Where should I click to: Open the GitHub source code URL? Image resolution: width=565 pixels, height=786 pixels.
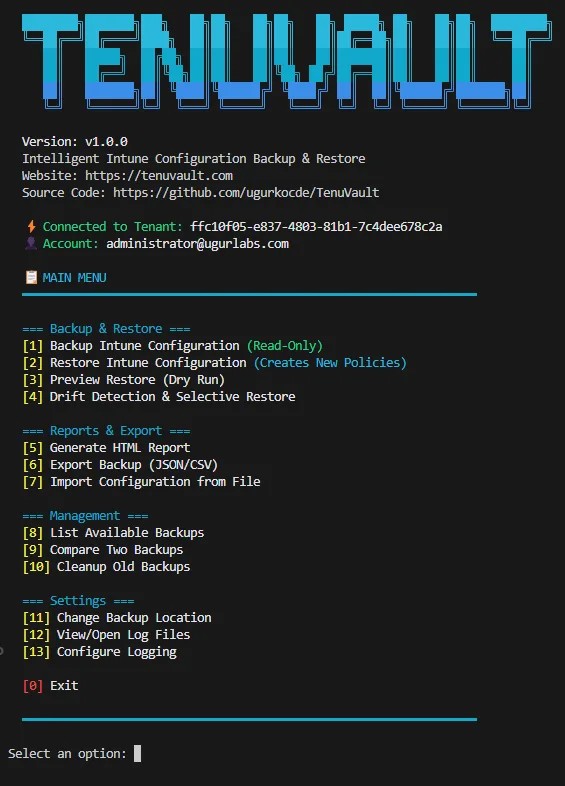click(x=246, y=192)
